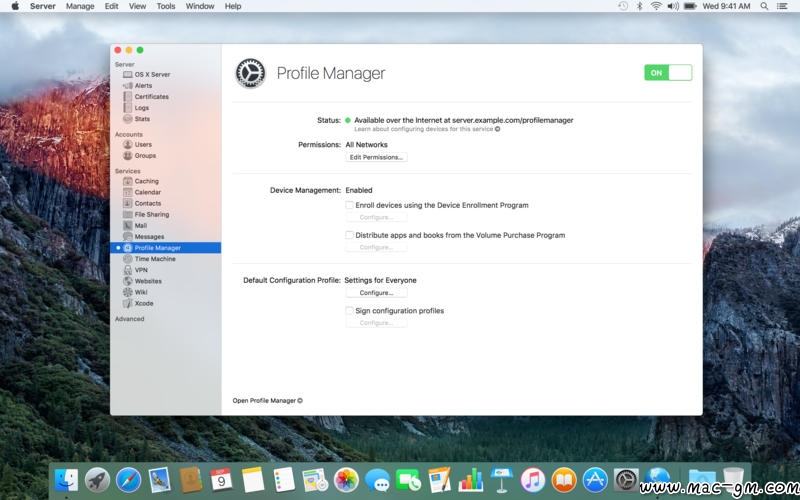
Task: Click Configure under Default Configuration Profile
Action: [377, 293]
